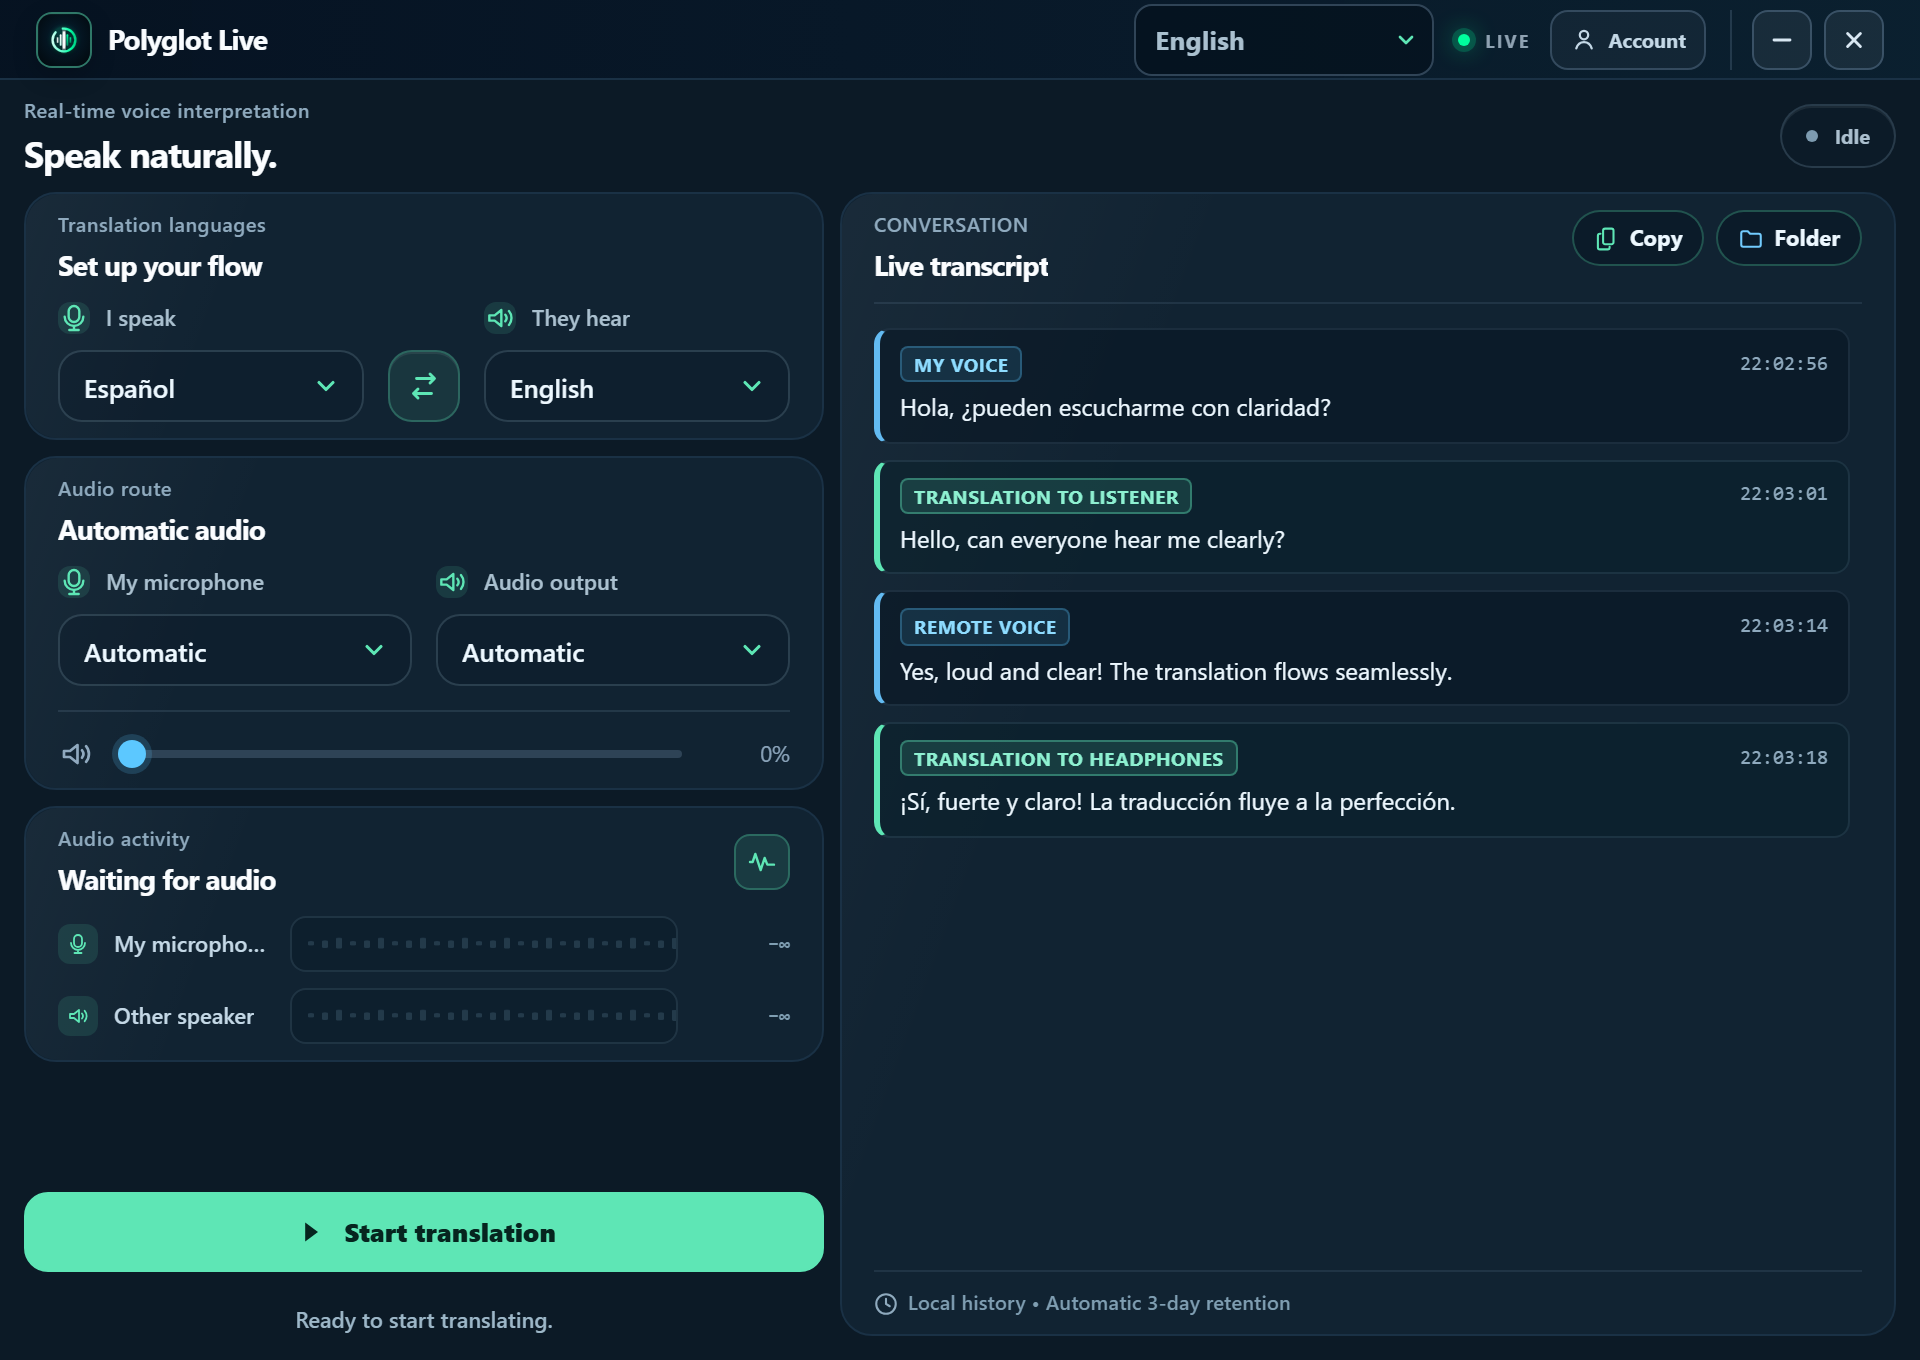Click the Other speaker row icon
The width and height of the screenshot is (1920, 1360).
(78, 1016)
